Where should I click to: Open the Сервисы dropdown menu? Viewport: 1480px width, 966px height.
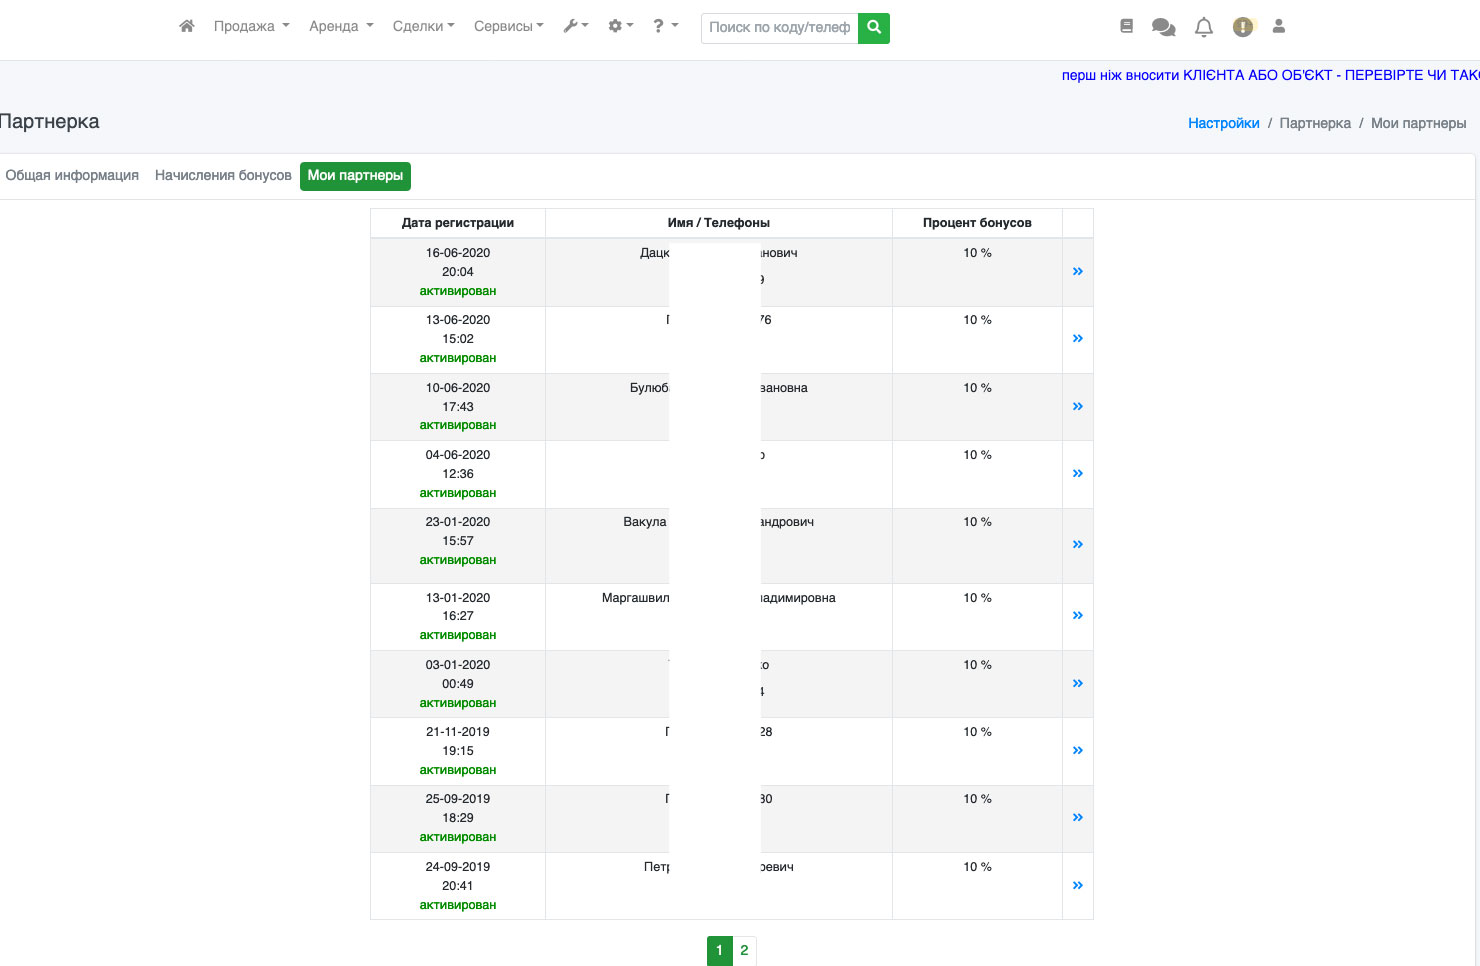508,27
